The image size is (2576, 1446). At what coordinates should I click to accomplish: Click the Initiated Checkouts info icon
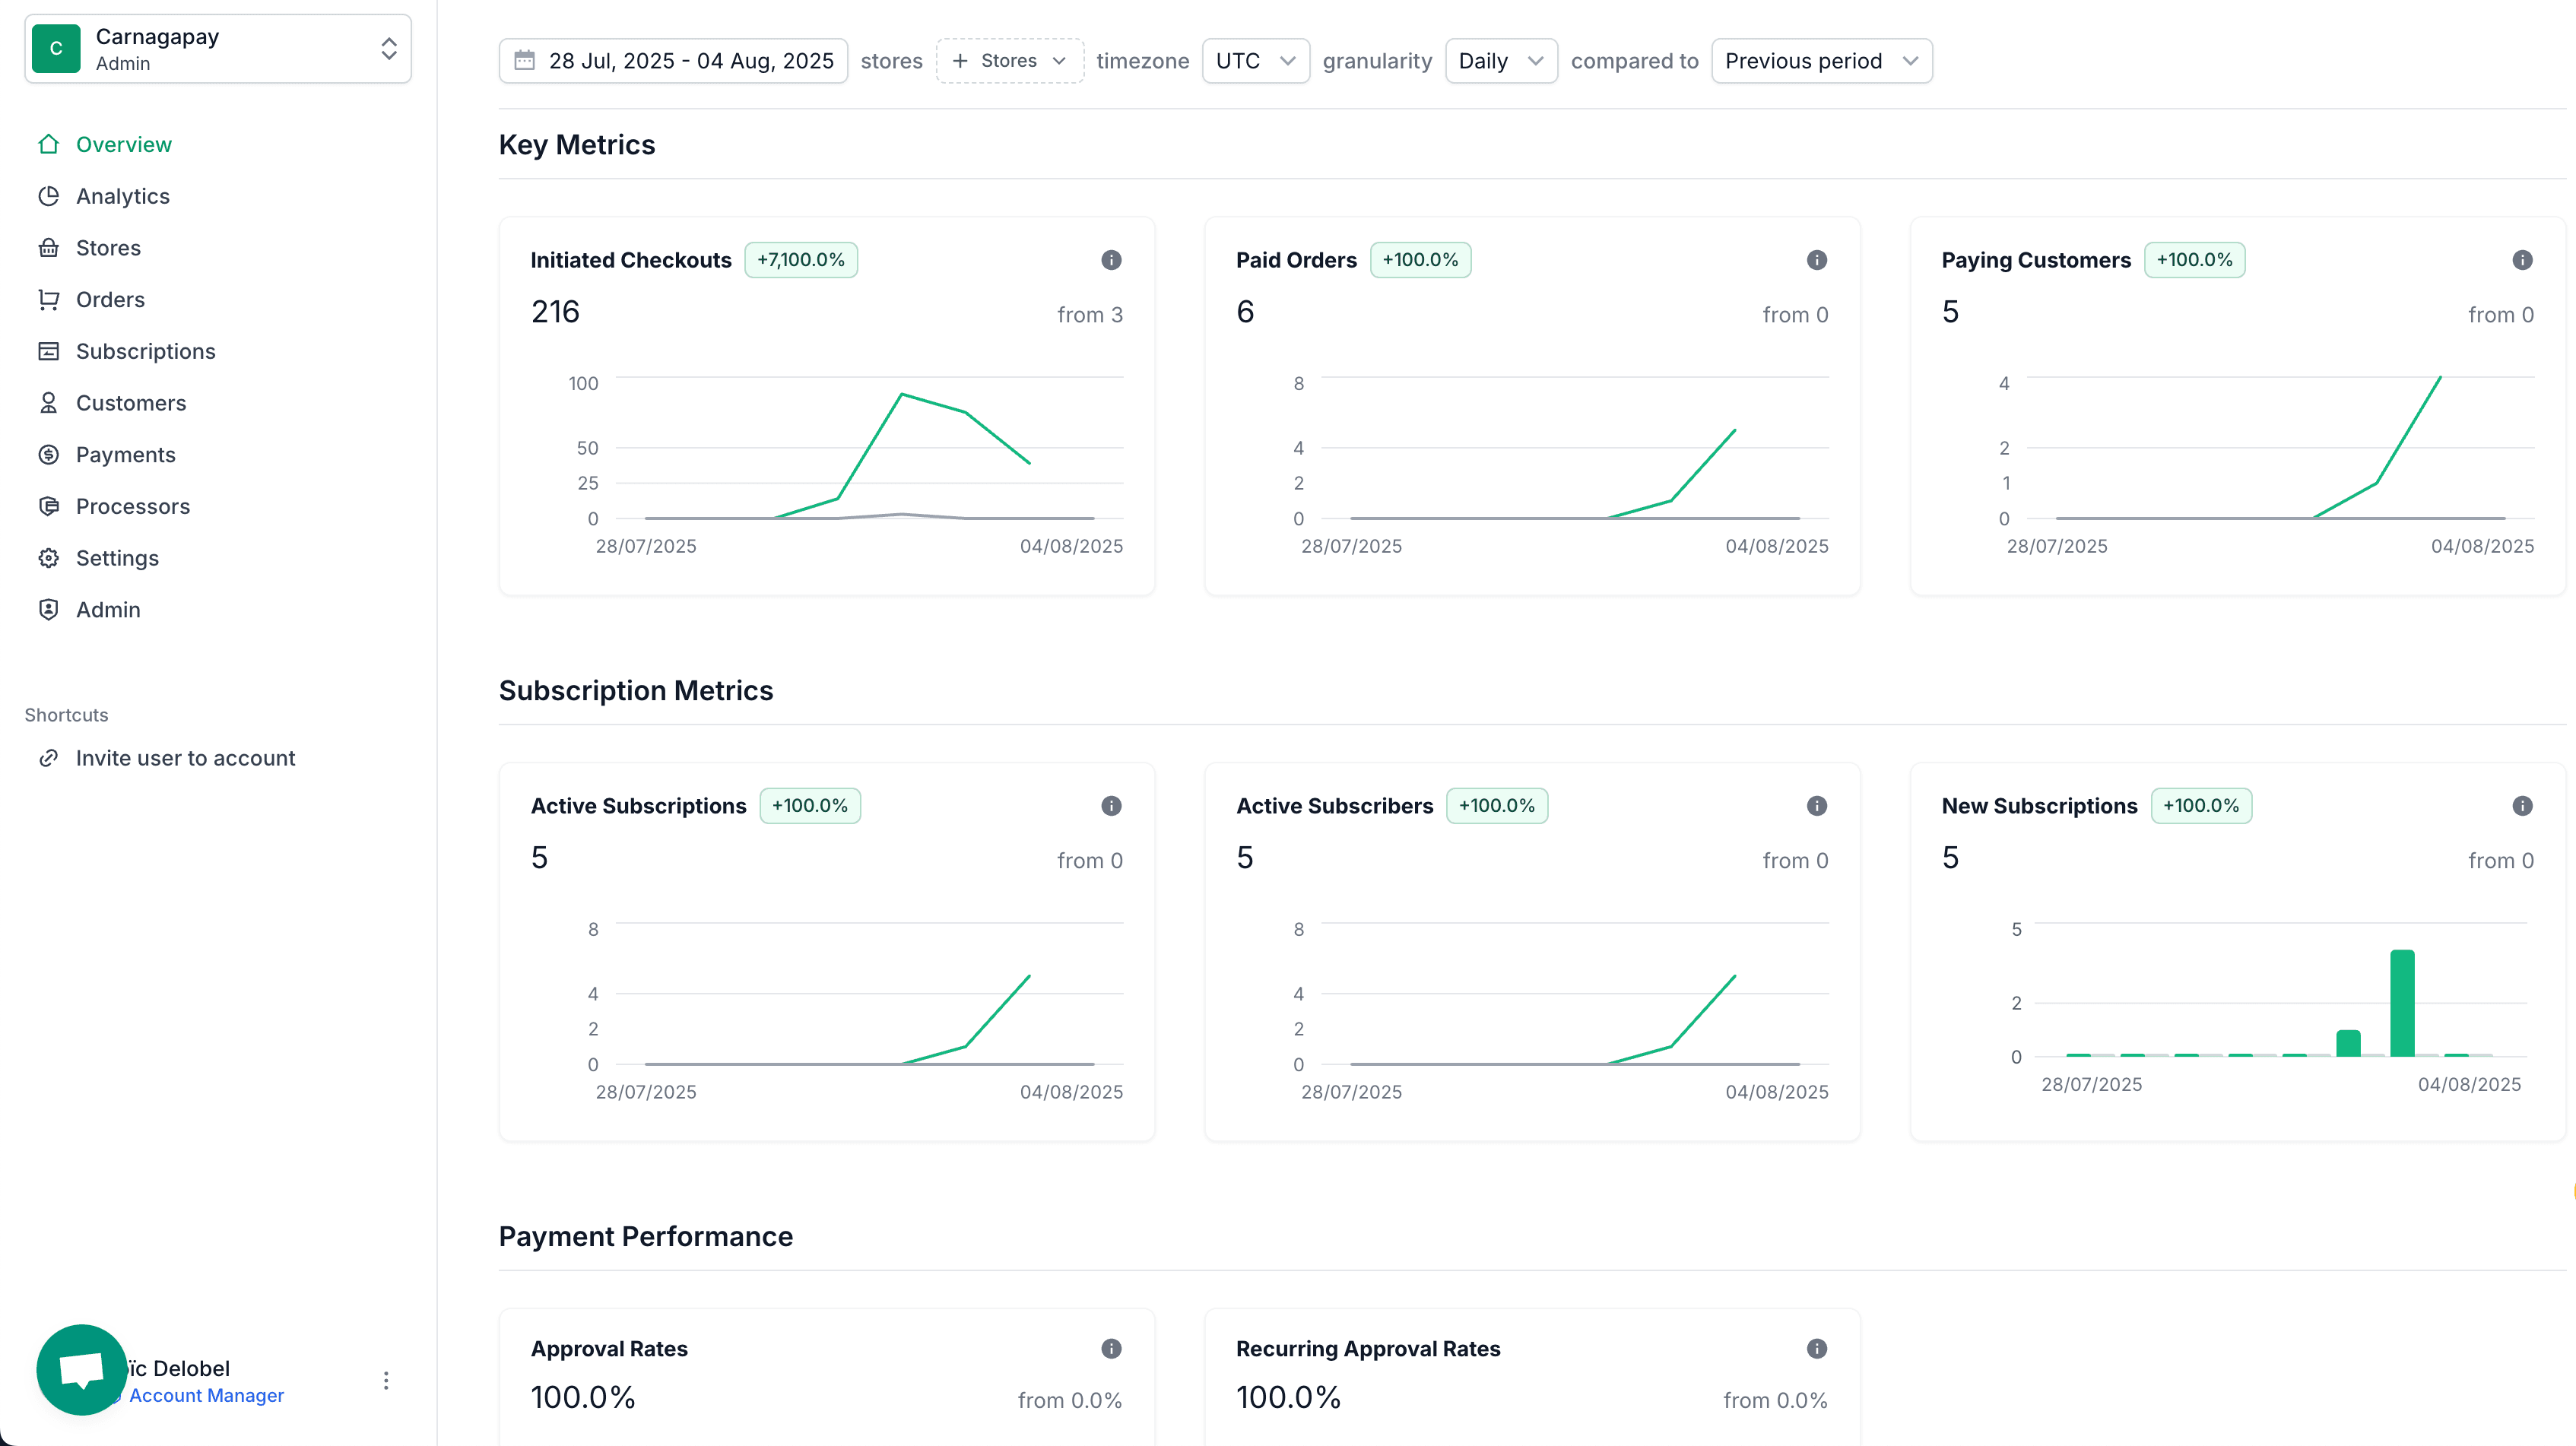pyautogui.click(x=1111, y=260)
